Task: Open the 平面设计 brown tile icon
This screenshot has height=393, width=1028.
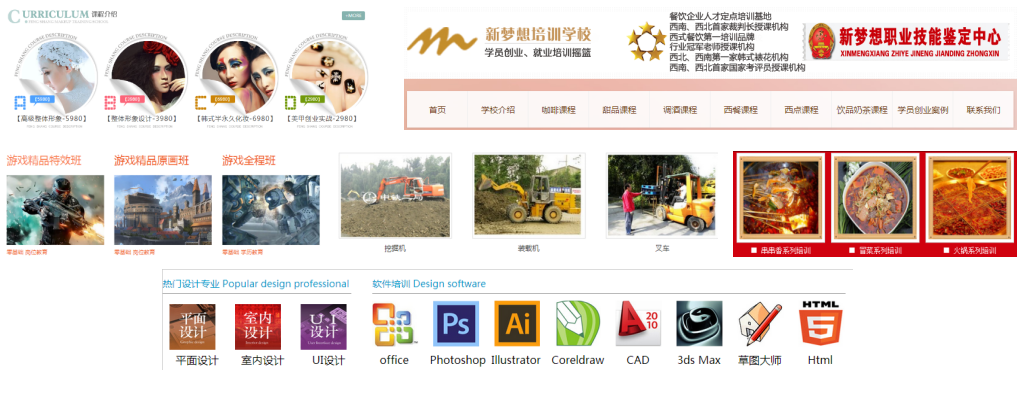Action: pyautogui.click(x=192, y=327)
